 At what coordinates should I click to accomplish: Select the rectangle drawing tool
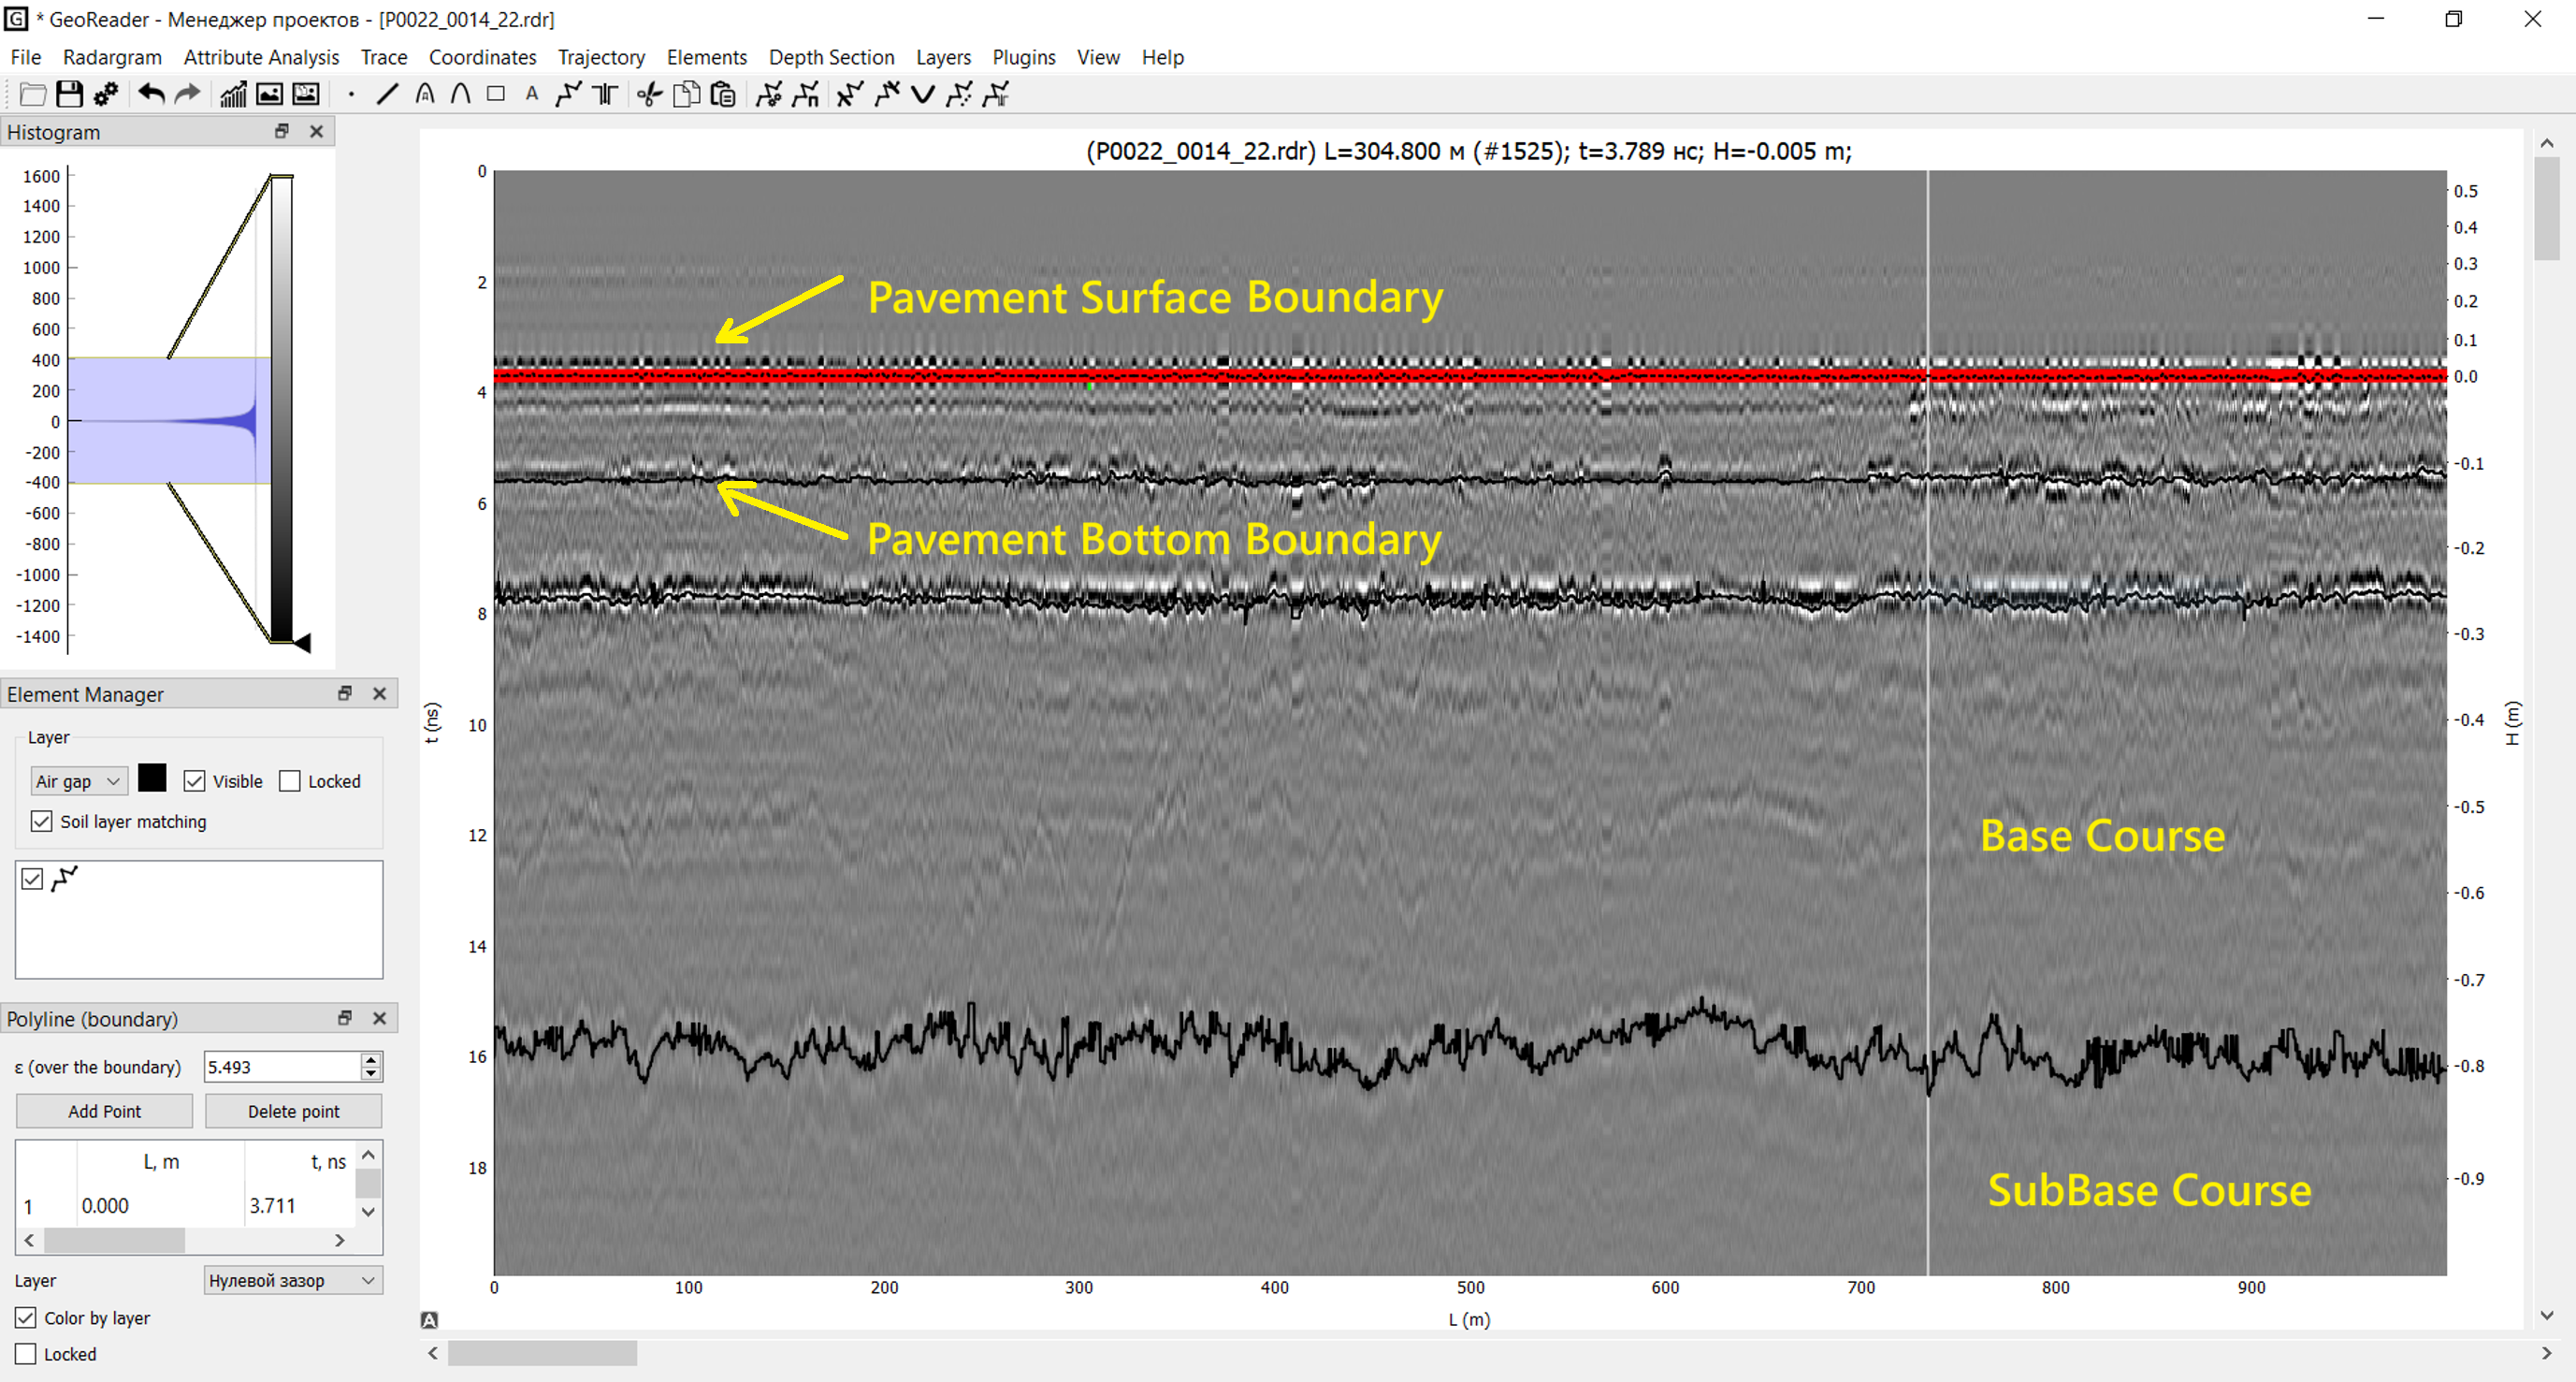click(496, 95)
